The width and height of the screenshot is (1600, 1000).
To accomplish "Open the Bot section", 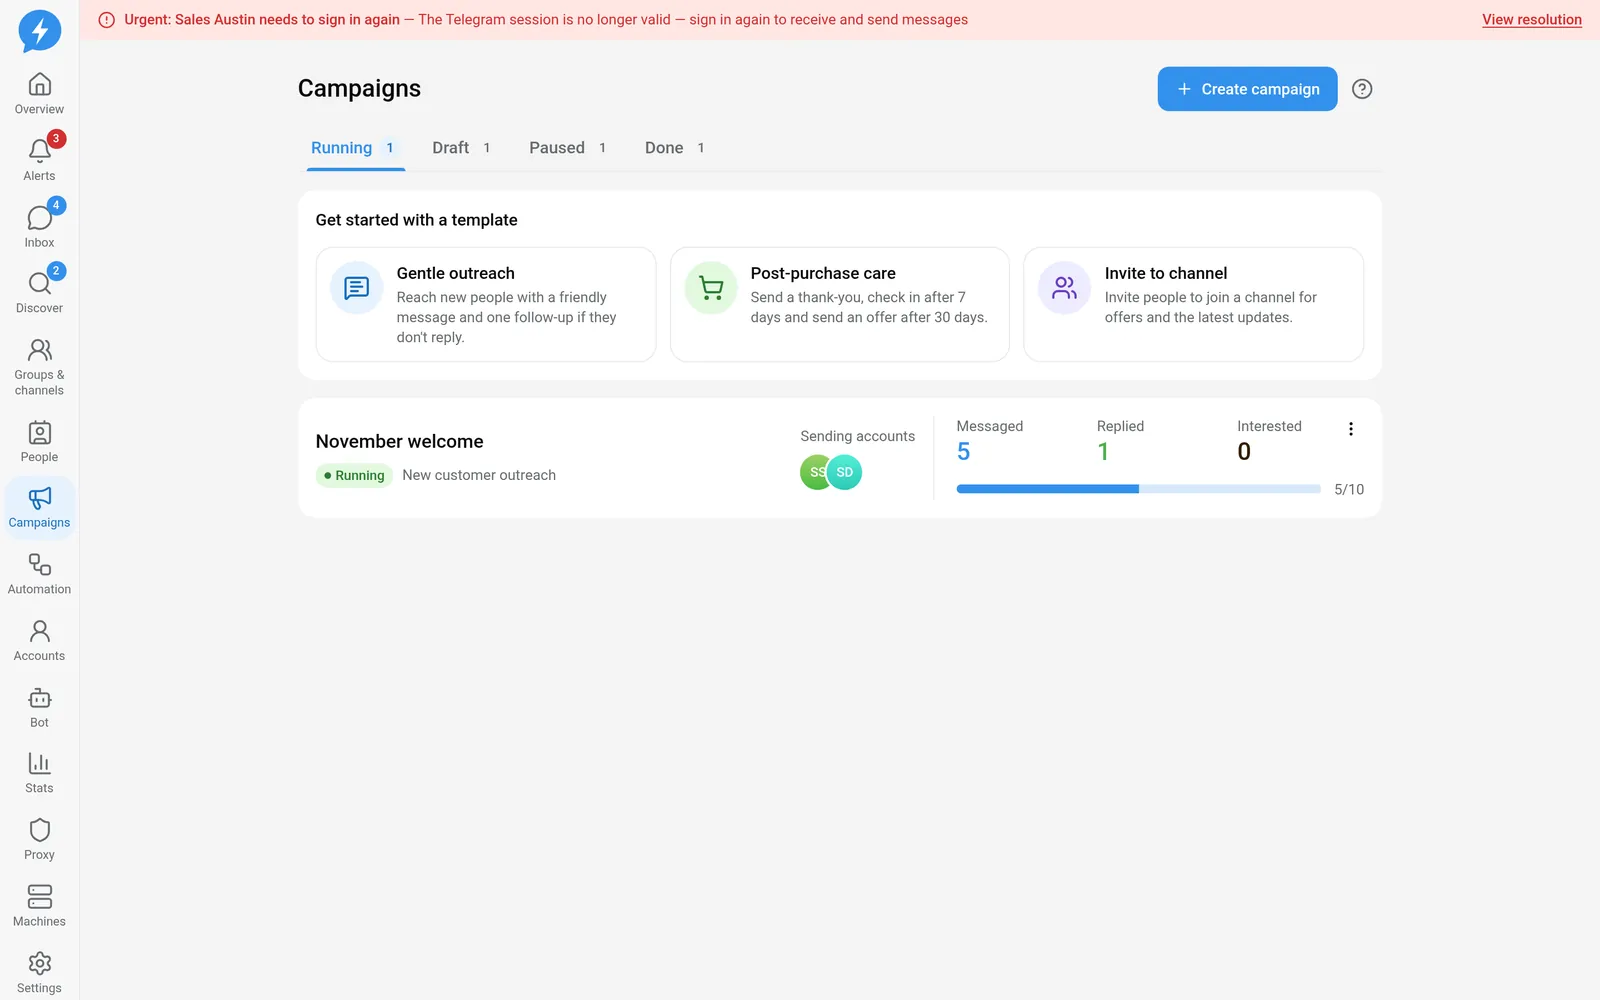I will tap(39, 708).
